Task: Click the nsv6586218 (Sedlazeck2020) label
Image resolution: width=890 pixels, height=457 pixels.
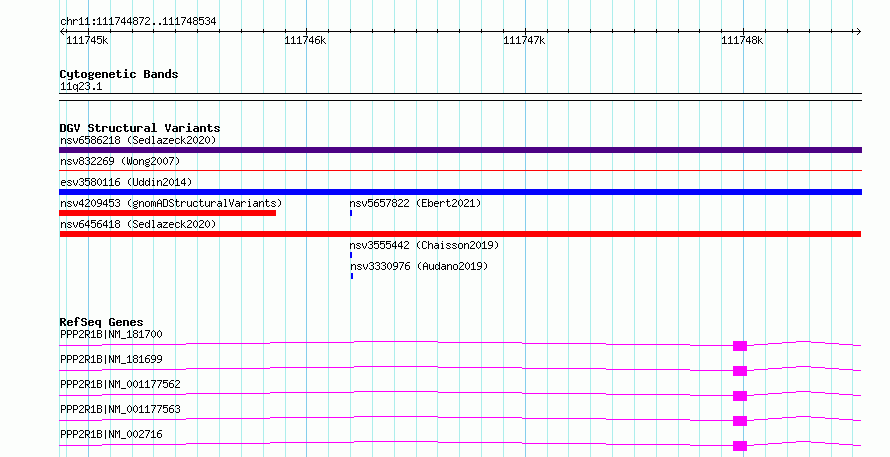Action: [x=138, y=140]
